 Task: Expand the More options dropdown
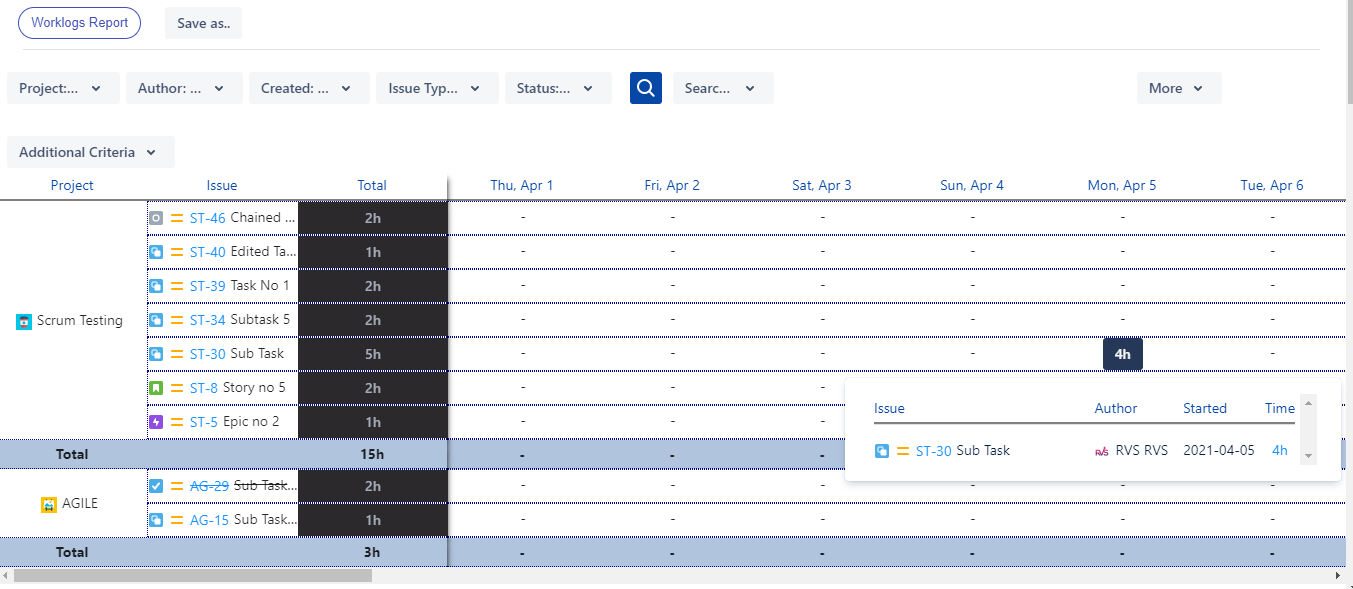pos(1179,88)
